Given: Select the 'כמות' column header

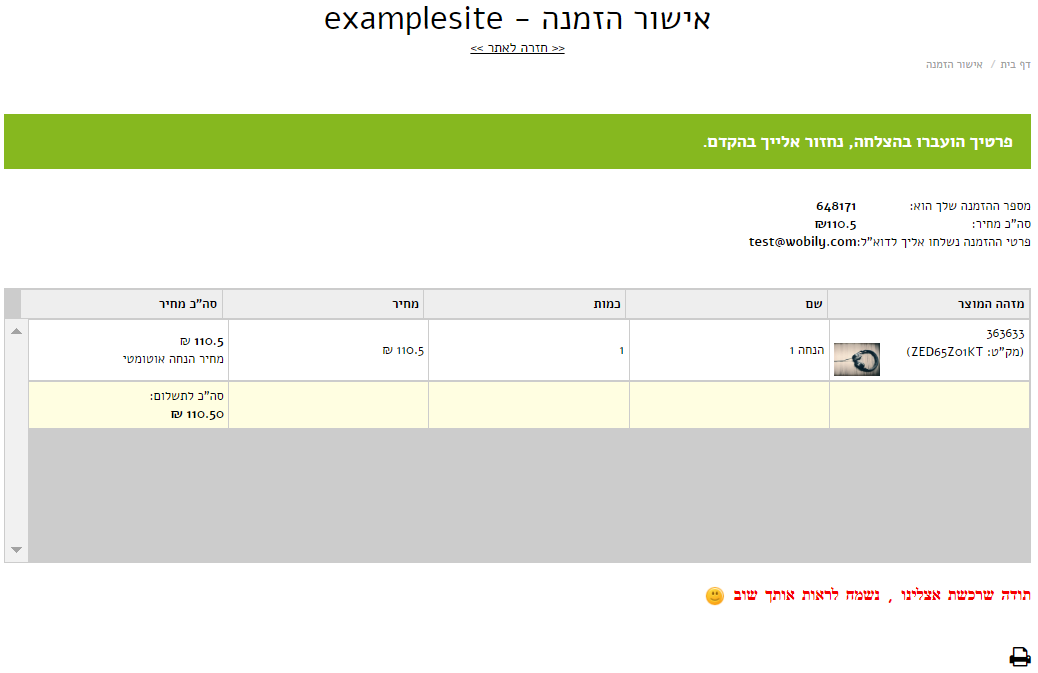Looking at the screenshot, I should click(x=525, y=304).
